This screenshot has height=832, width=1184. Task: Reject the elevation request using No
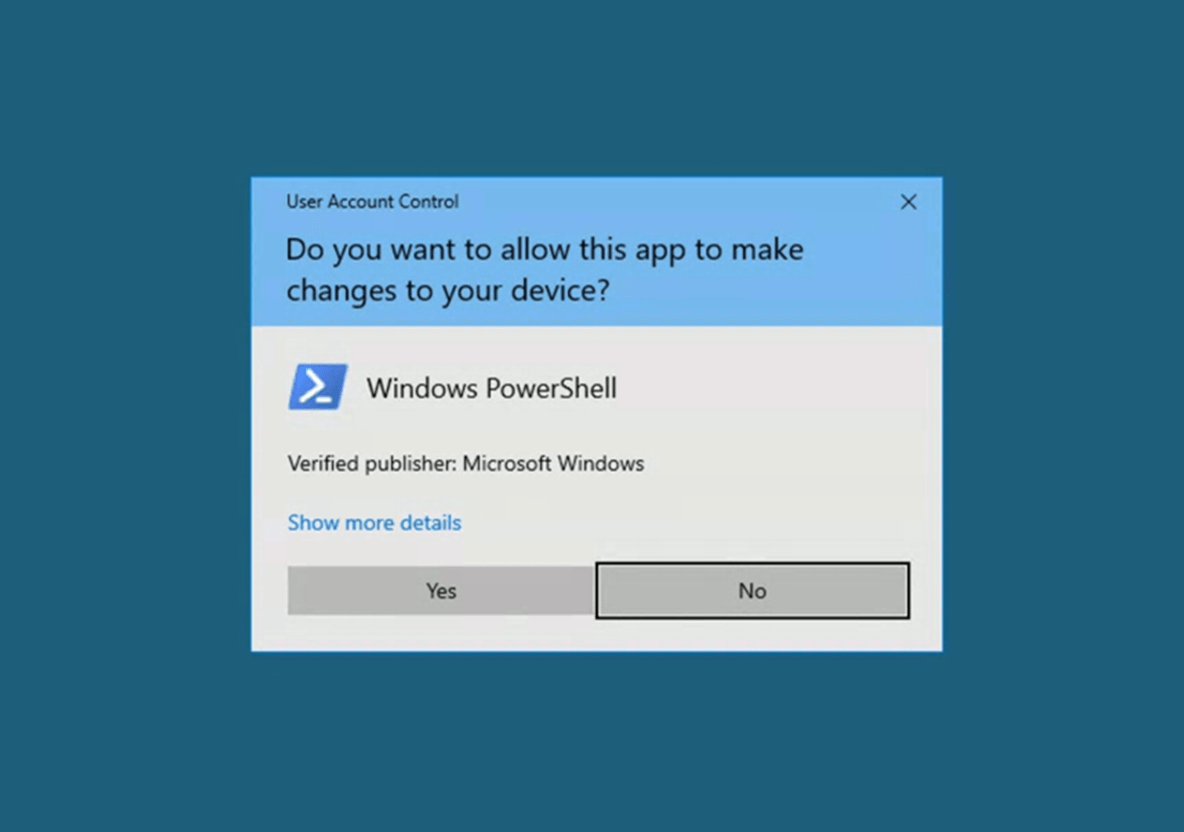[752, 590]
